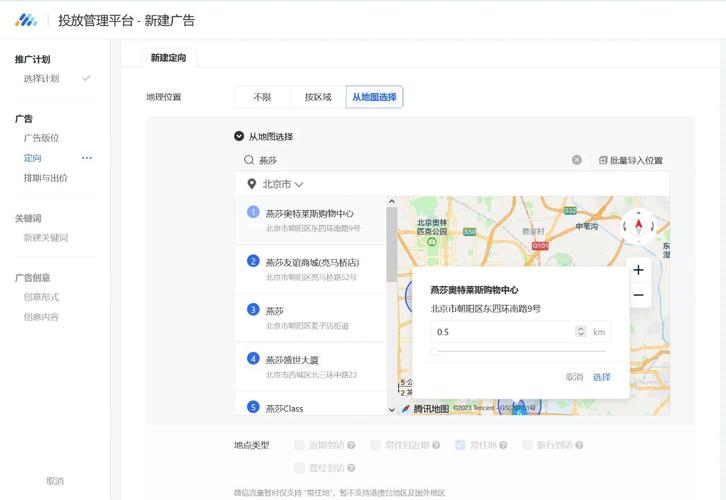The width and height of the screenshot is (726, 500).
Task: Toggle the 旅行到访 checkbox
Action: pos(527,445)
